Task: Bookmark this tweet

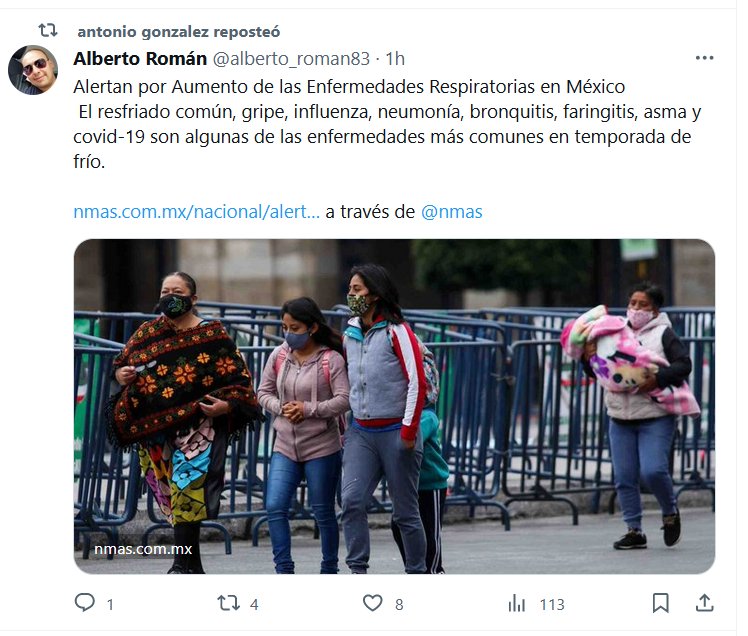Action: pos(661,603)
